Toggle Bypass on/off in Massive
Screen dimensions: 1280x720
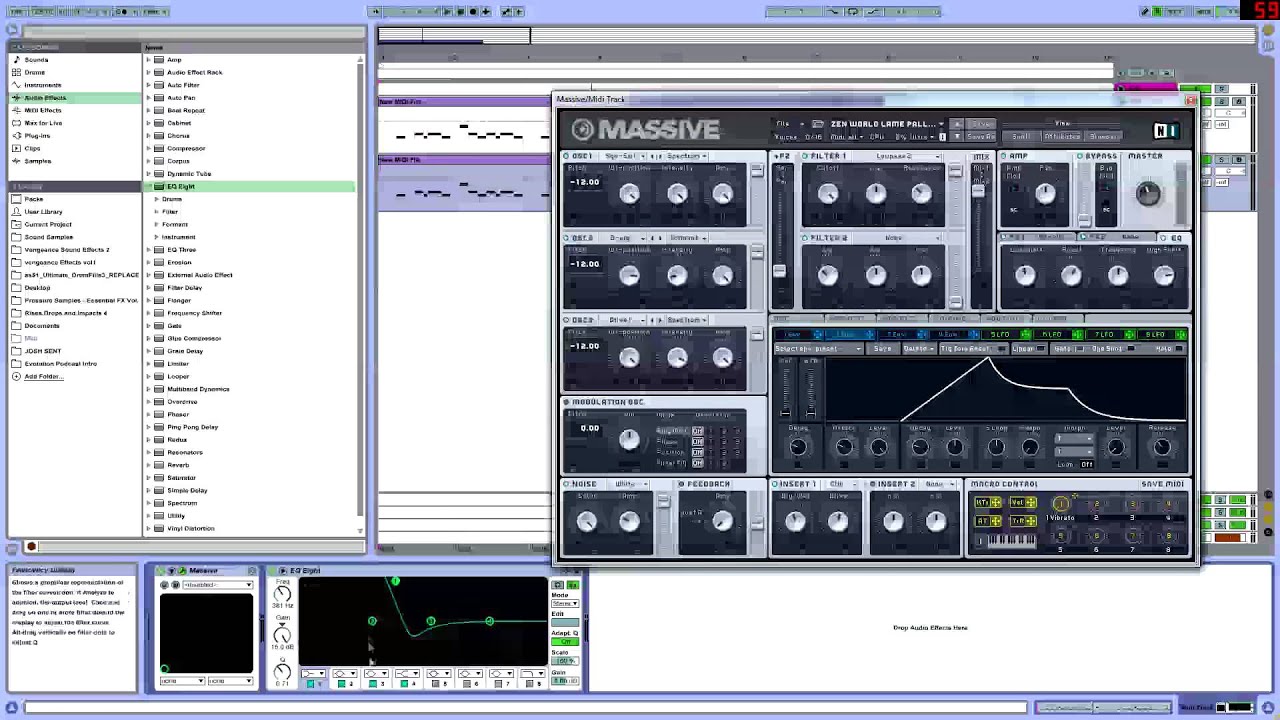tap(1081, 157)
